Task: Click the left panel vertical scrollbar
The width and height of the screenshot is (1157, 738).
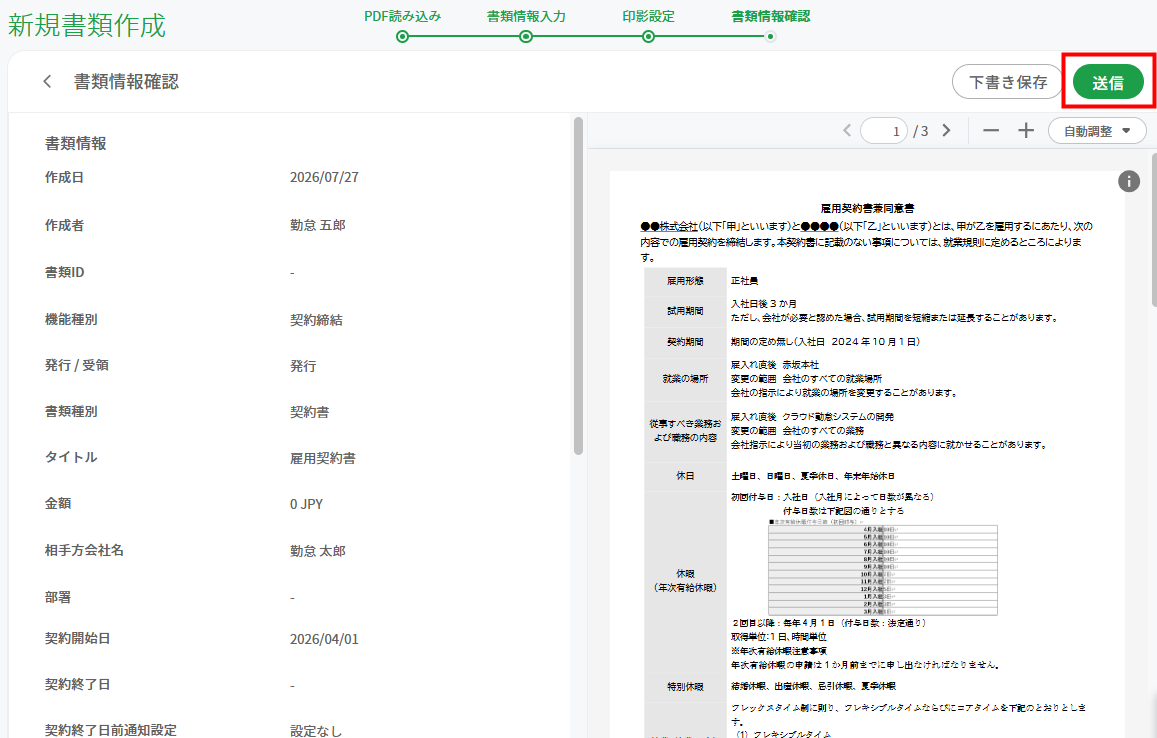Action: 578,286
